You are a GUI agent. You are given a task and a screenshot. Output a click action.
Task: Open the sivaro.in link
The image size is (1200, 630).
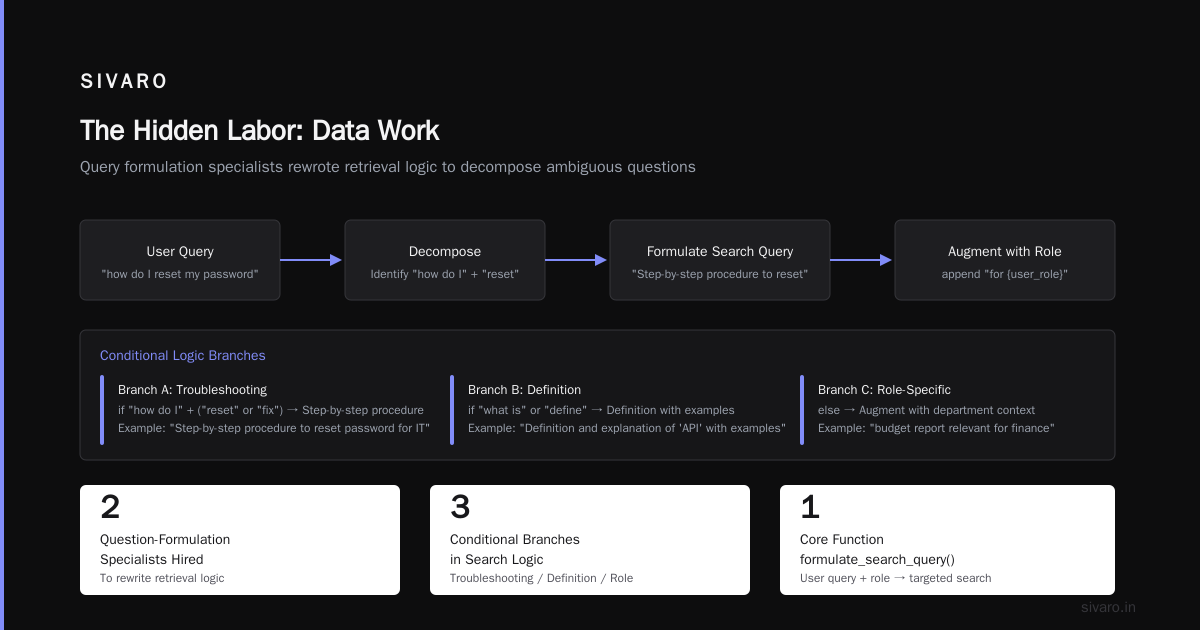tap(1108, 607)
